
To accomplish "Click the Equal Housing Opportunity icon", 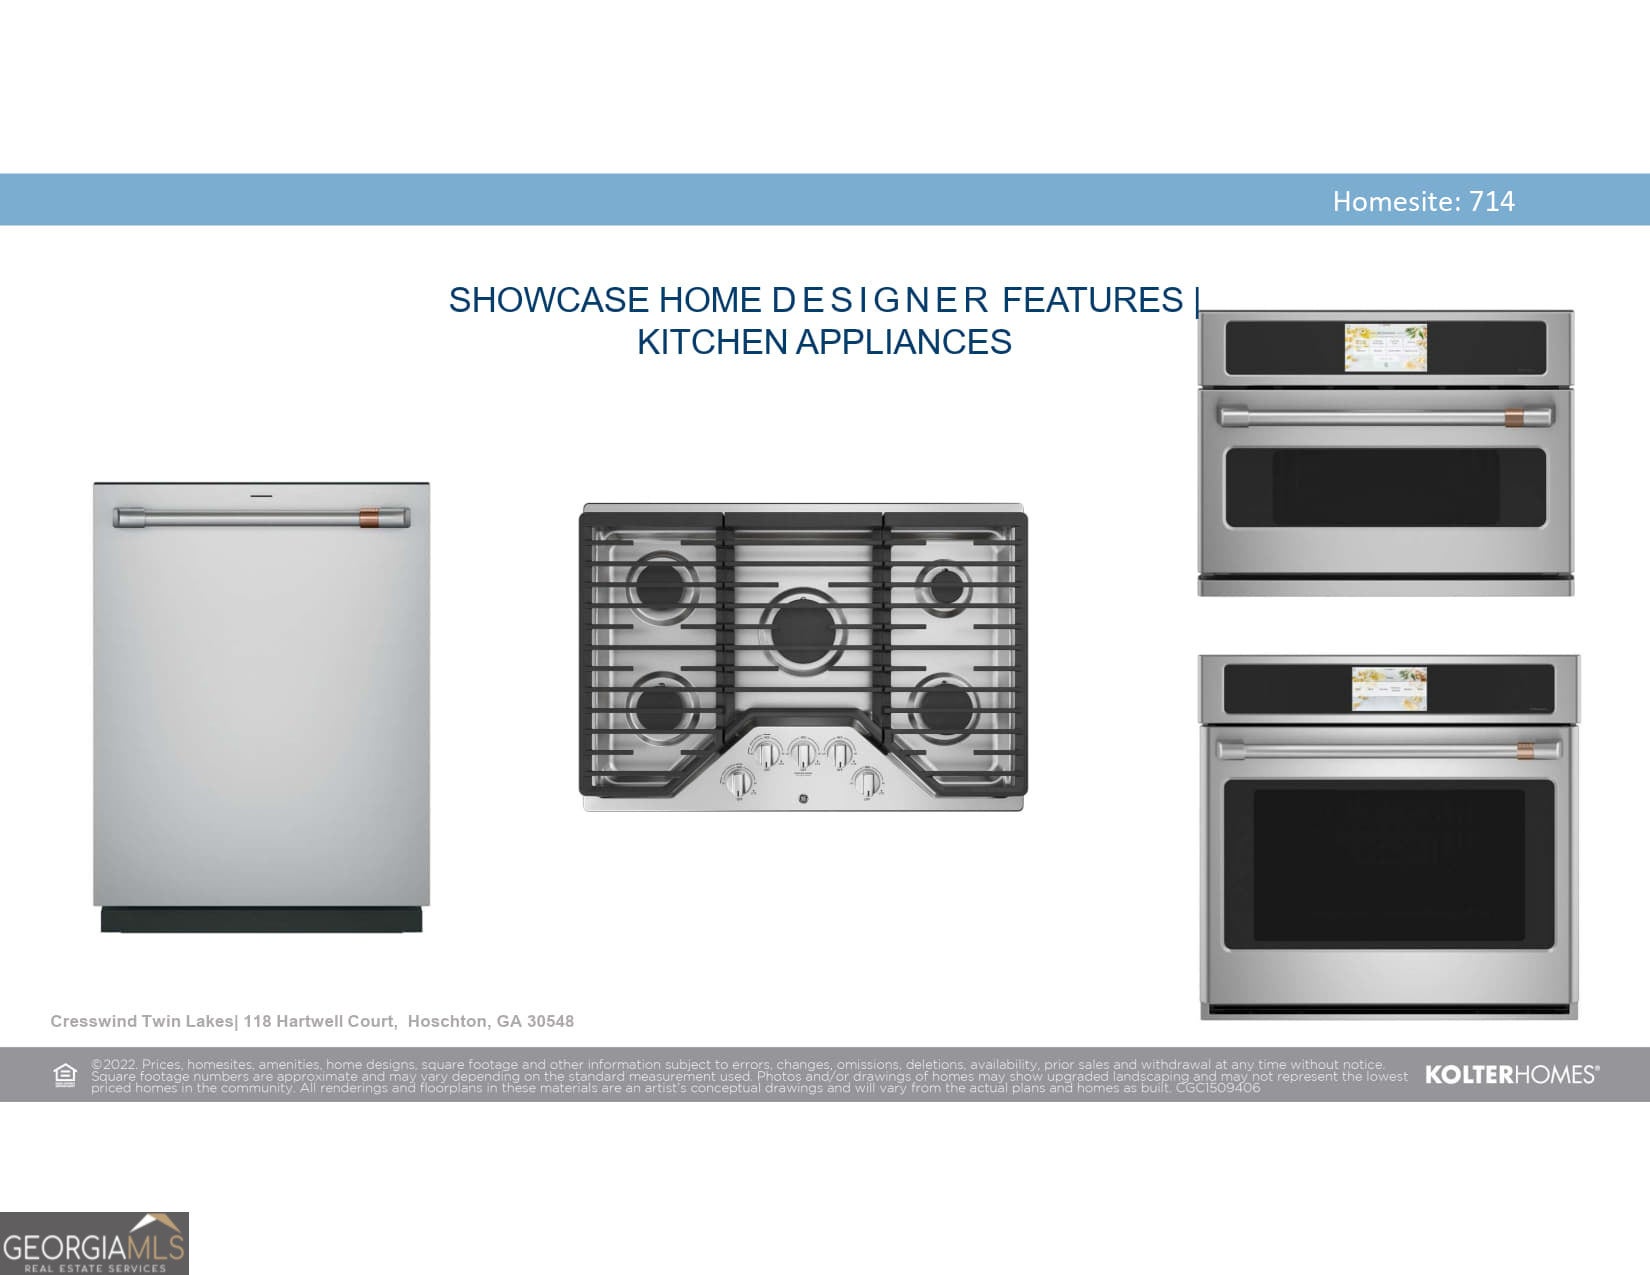I will point(65,1075).
